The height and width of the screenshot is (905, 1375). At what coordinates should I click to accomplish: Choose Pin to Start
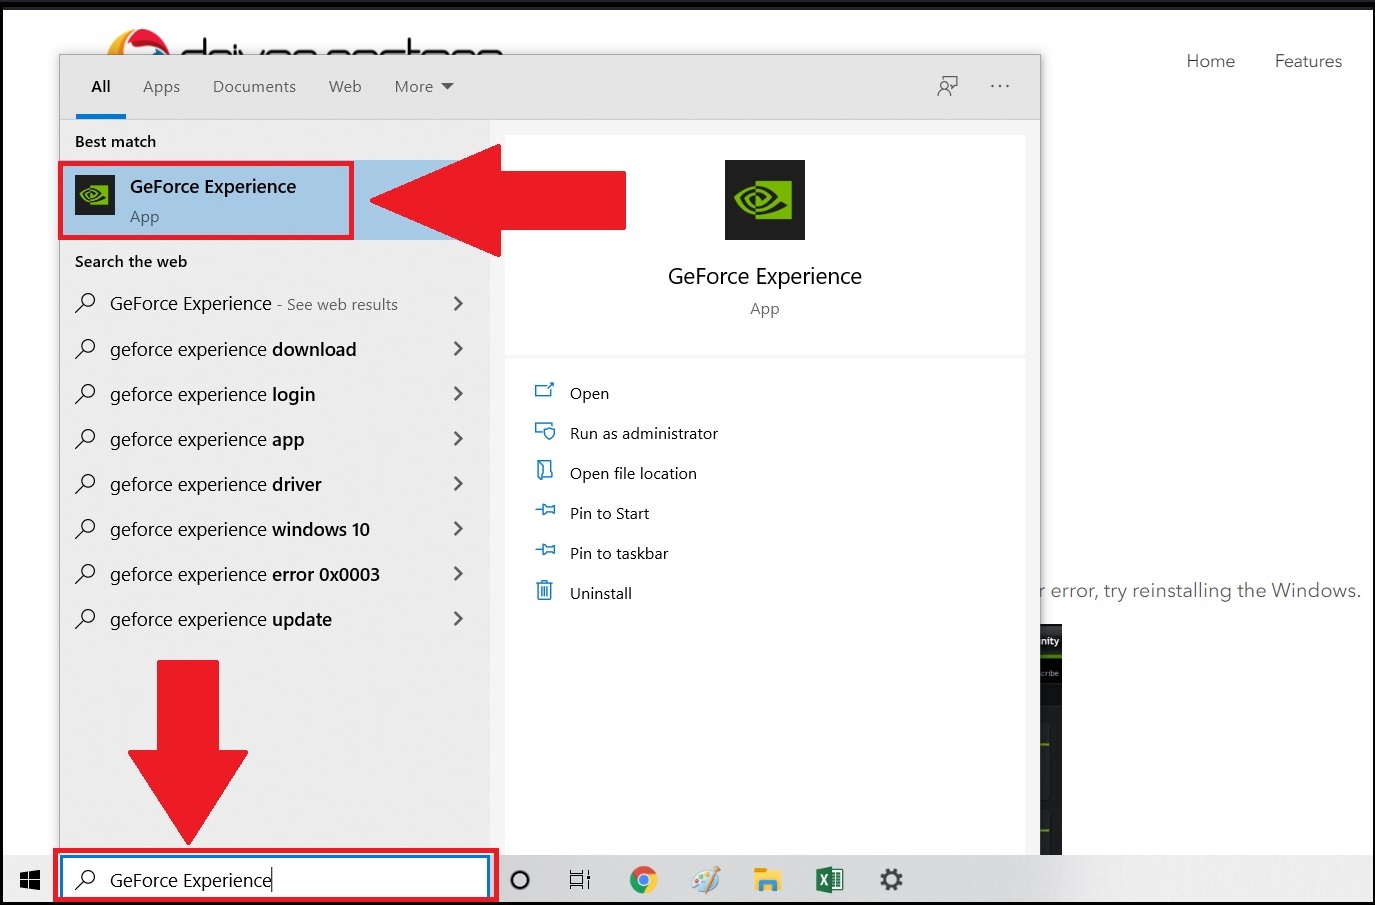(x=609, y=513)
